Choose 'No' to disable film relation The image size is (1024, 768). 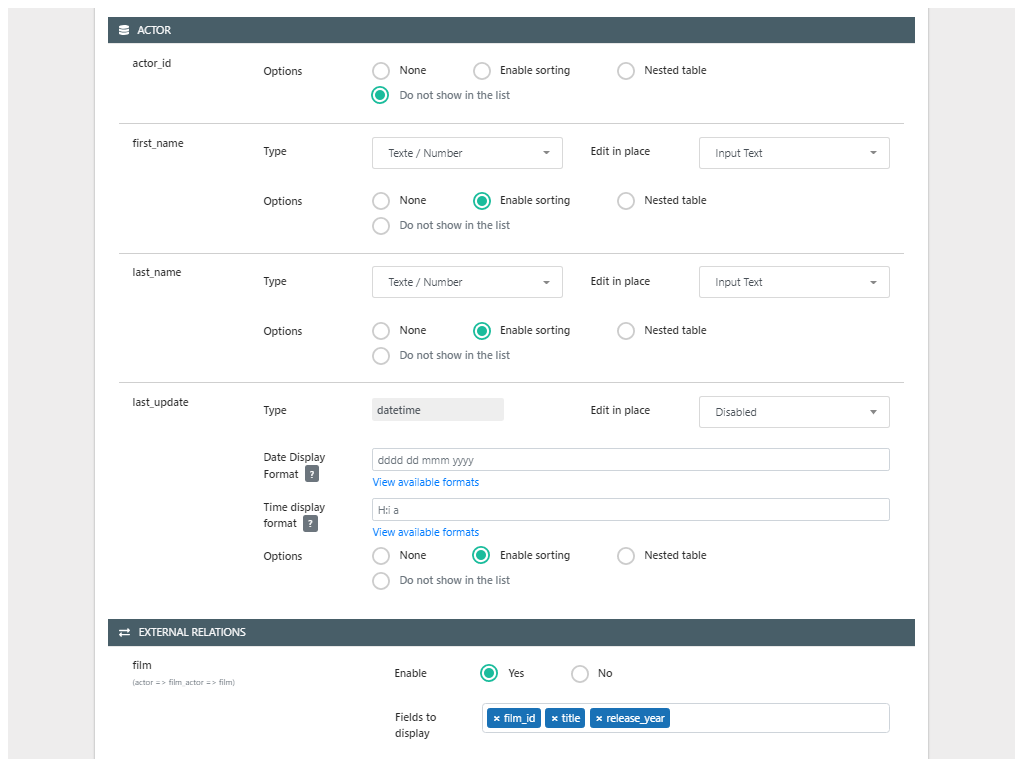[x=580, y=674]
